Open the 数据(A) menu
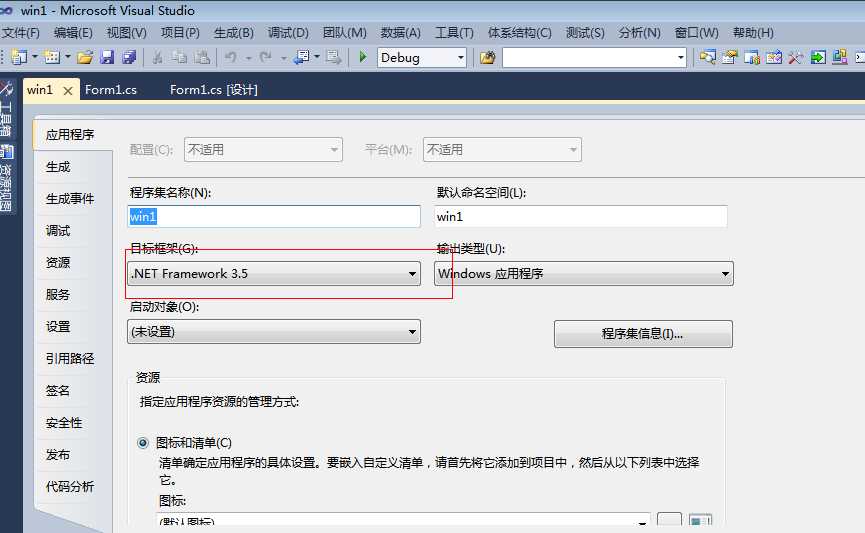 (x=401, y=33)
